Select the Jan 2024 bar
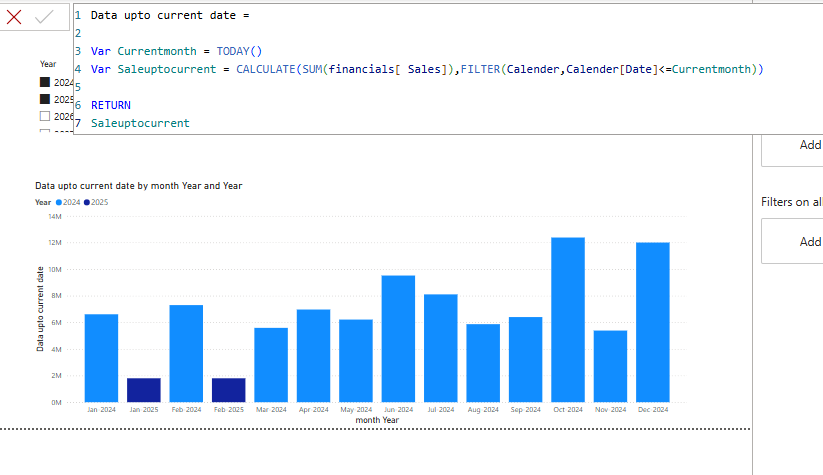 (101, 358)
